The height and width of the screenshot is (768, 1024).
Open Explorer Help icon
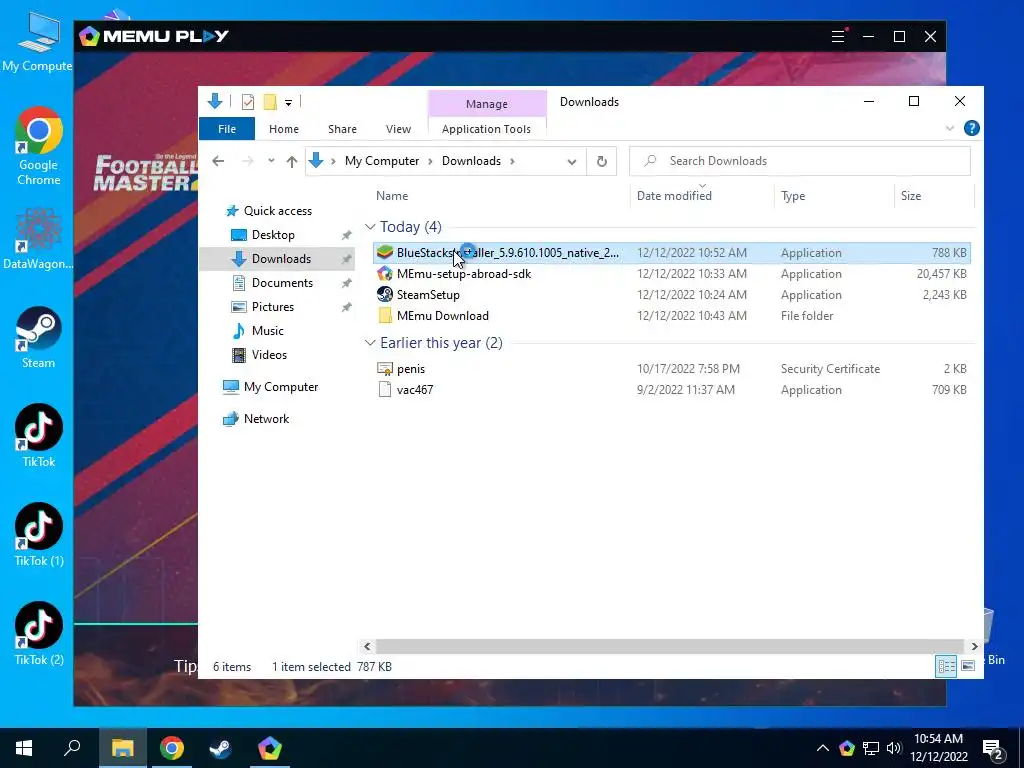[971, 128]
